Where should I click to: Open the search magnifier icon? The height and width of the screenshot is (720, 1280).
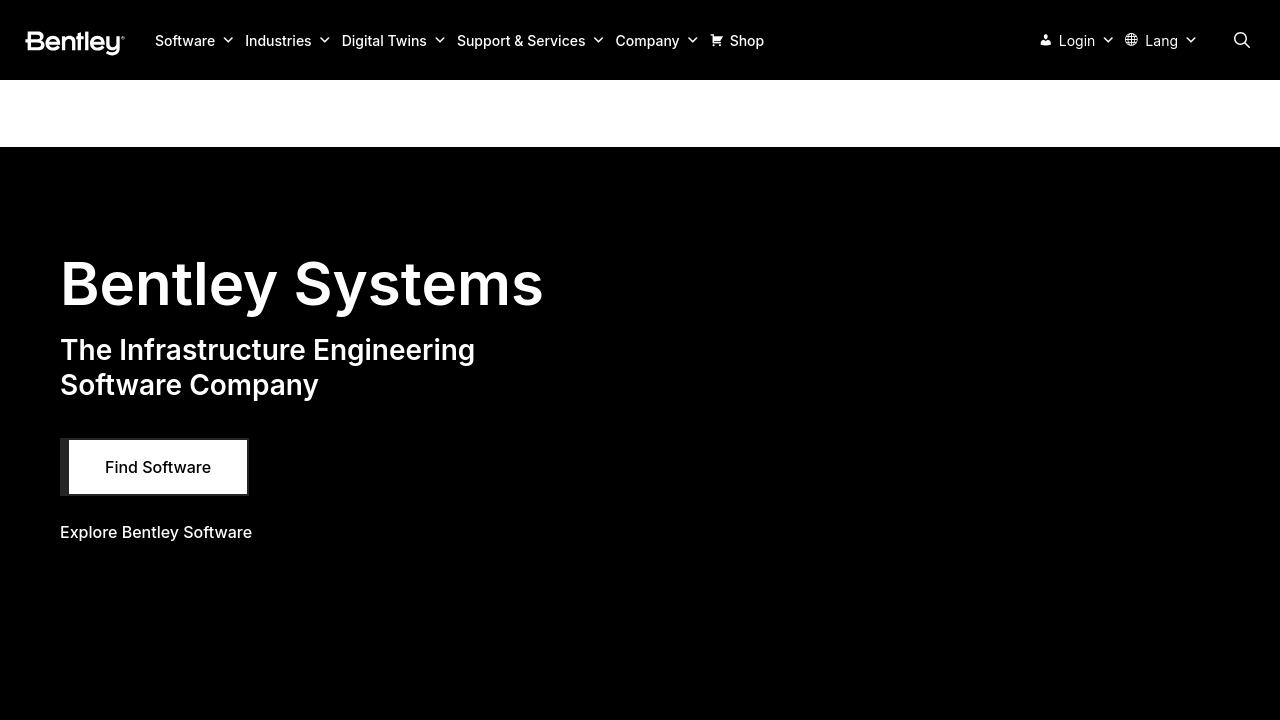point(1242,40)
